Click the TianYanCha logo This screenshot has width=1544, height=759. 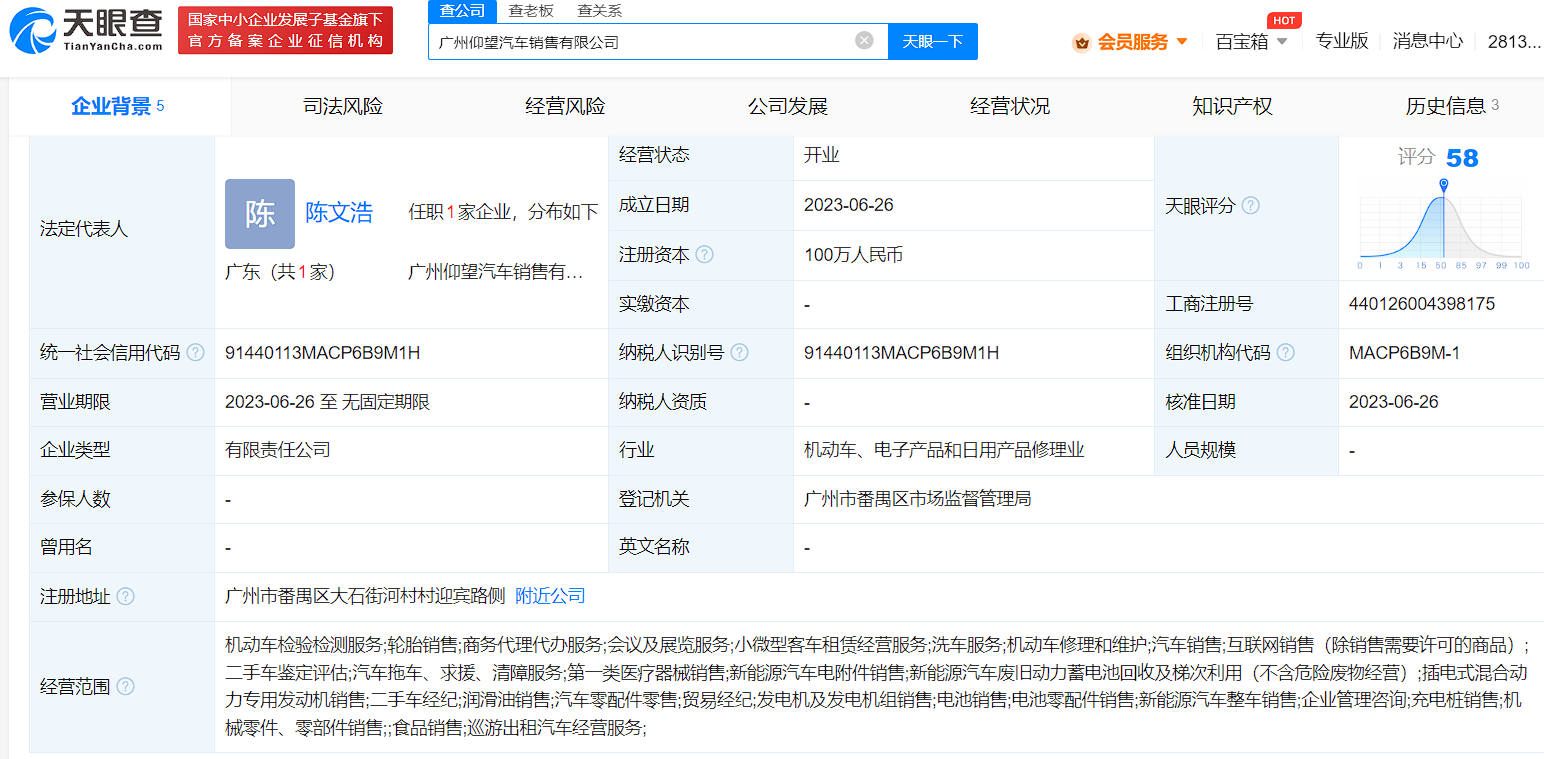(86, 30)
